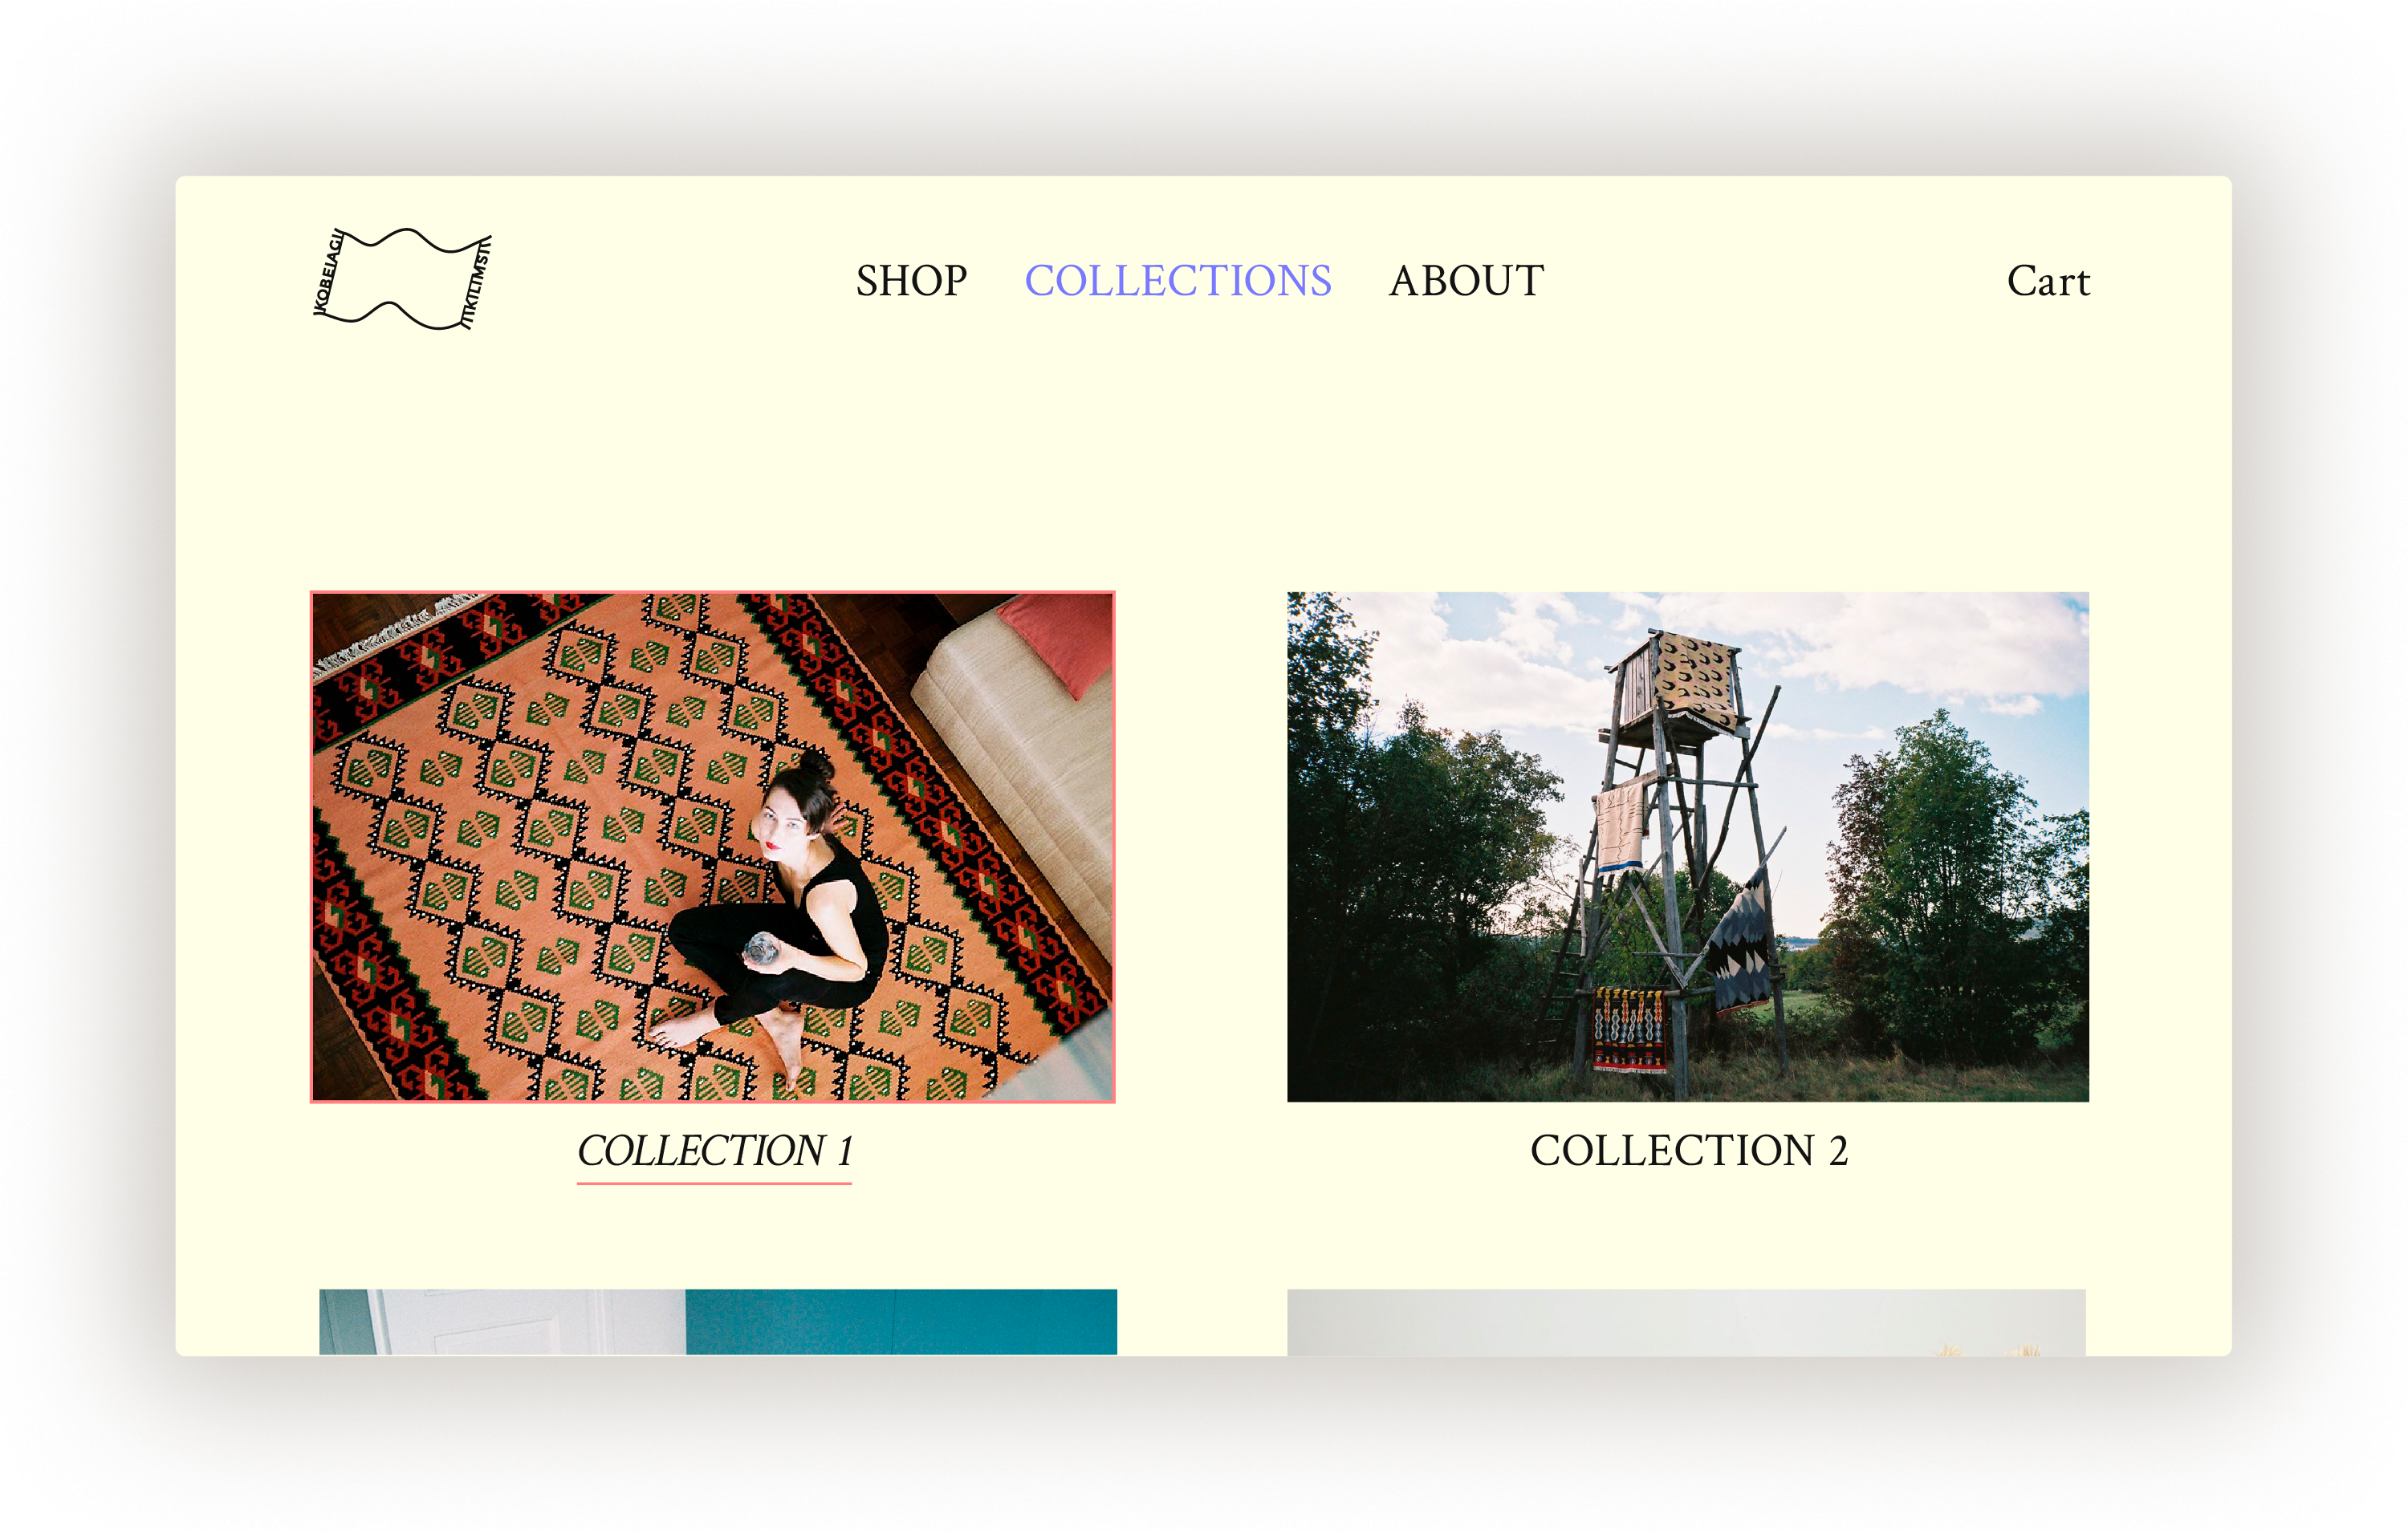Screen dimensions: 2408x1531
Task: Open the pale grey thumbnail below Collection 2
Action: (x=1686, y=1322)
